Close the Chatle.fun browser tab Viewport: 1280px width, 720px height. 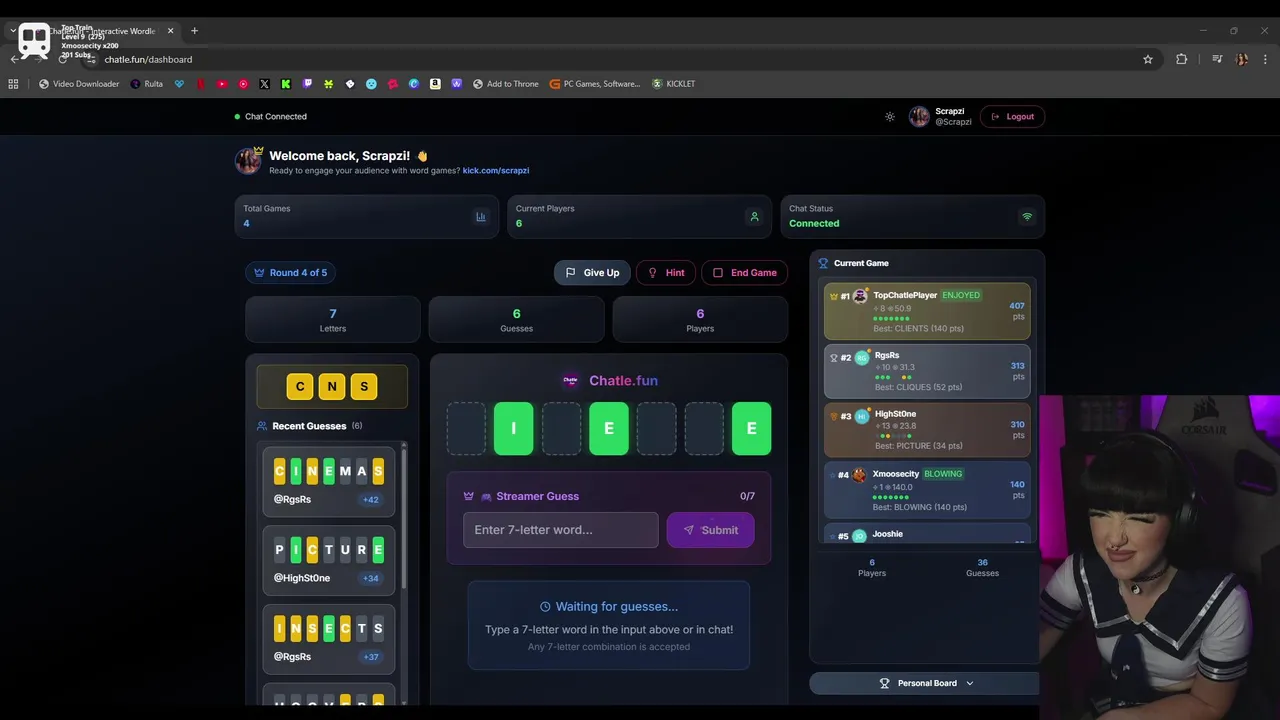[x=170, y=31]
